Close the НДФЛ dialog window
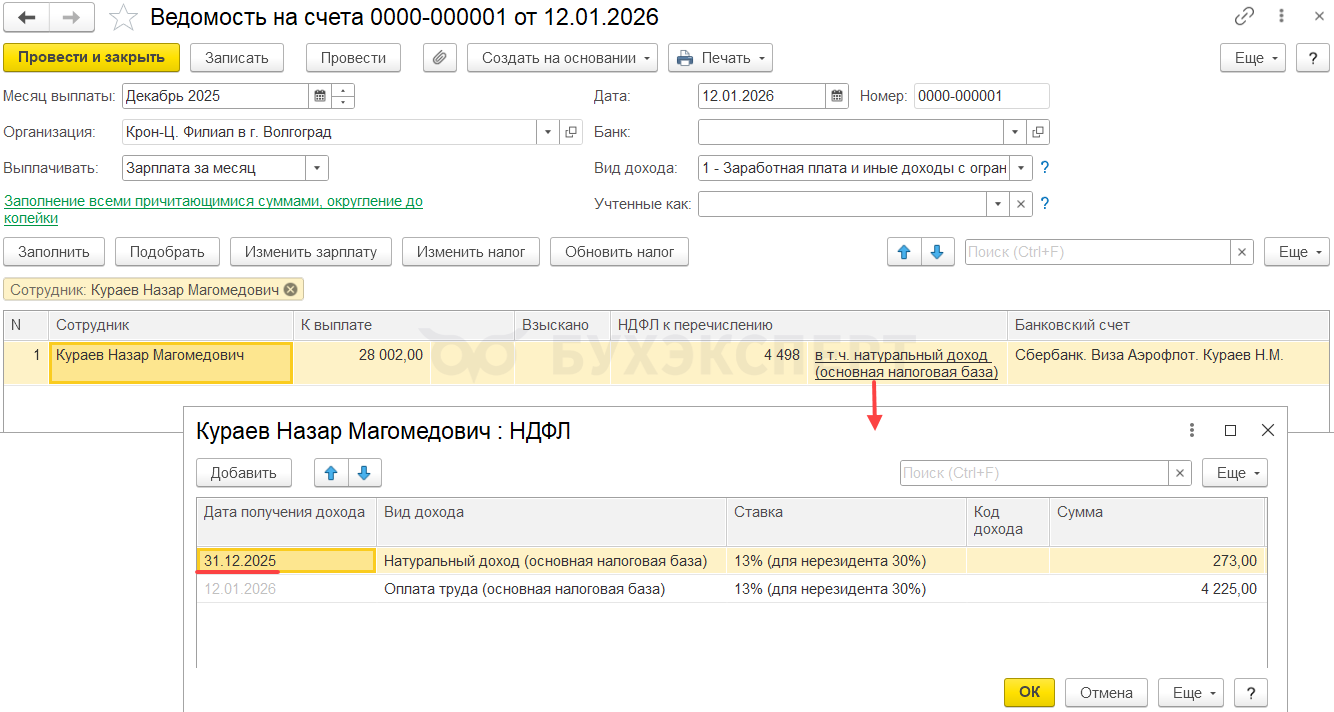The width and height of the screenshot is (1334, 712). 1268,430
